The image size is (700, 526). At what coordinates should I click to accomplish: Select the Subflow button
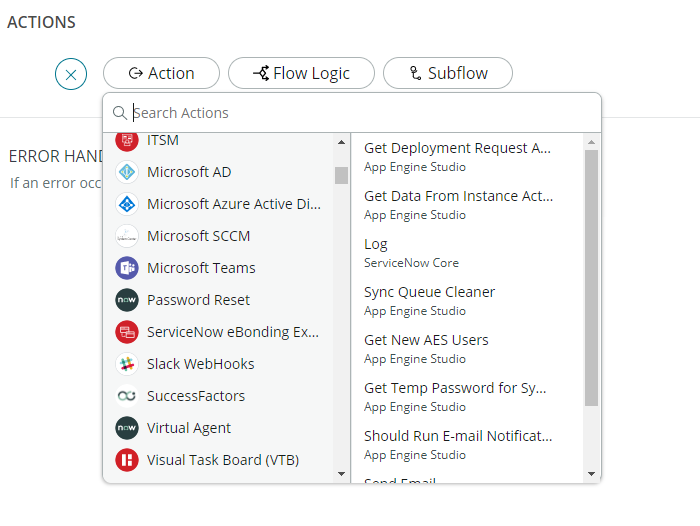(448, 73)
